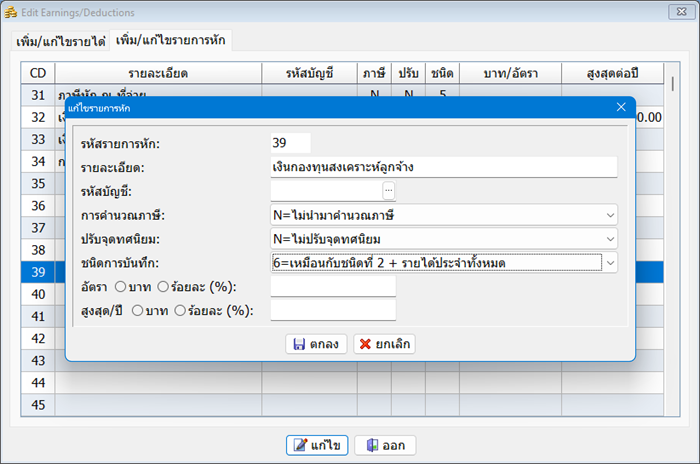This screenshot has width=700, height=464.
Task: Click the save icon on ตกลง button
Action: pyautogui.click(x=298, y=344)
